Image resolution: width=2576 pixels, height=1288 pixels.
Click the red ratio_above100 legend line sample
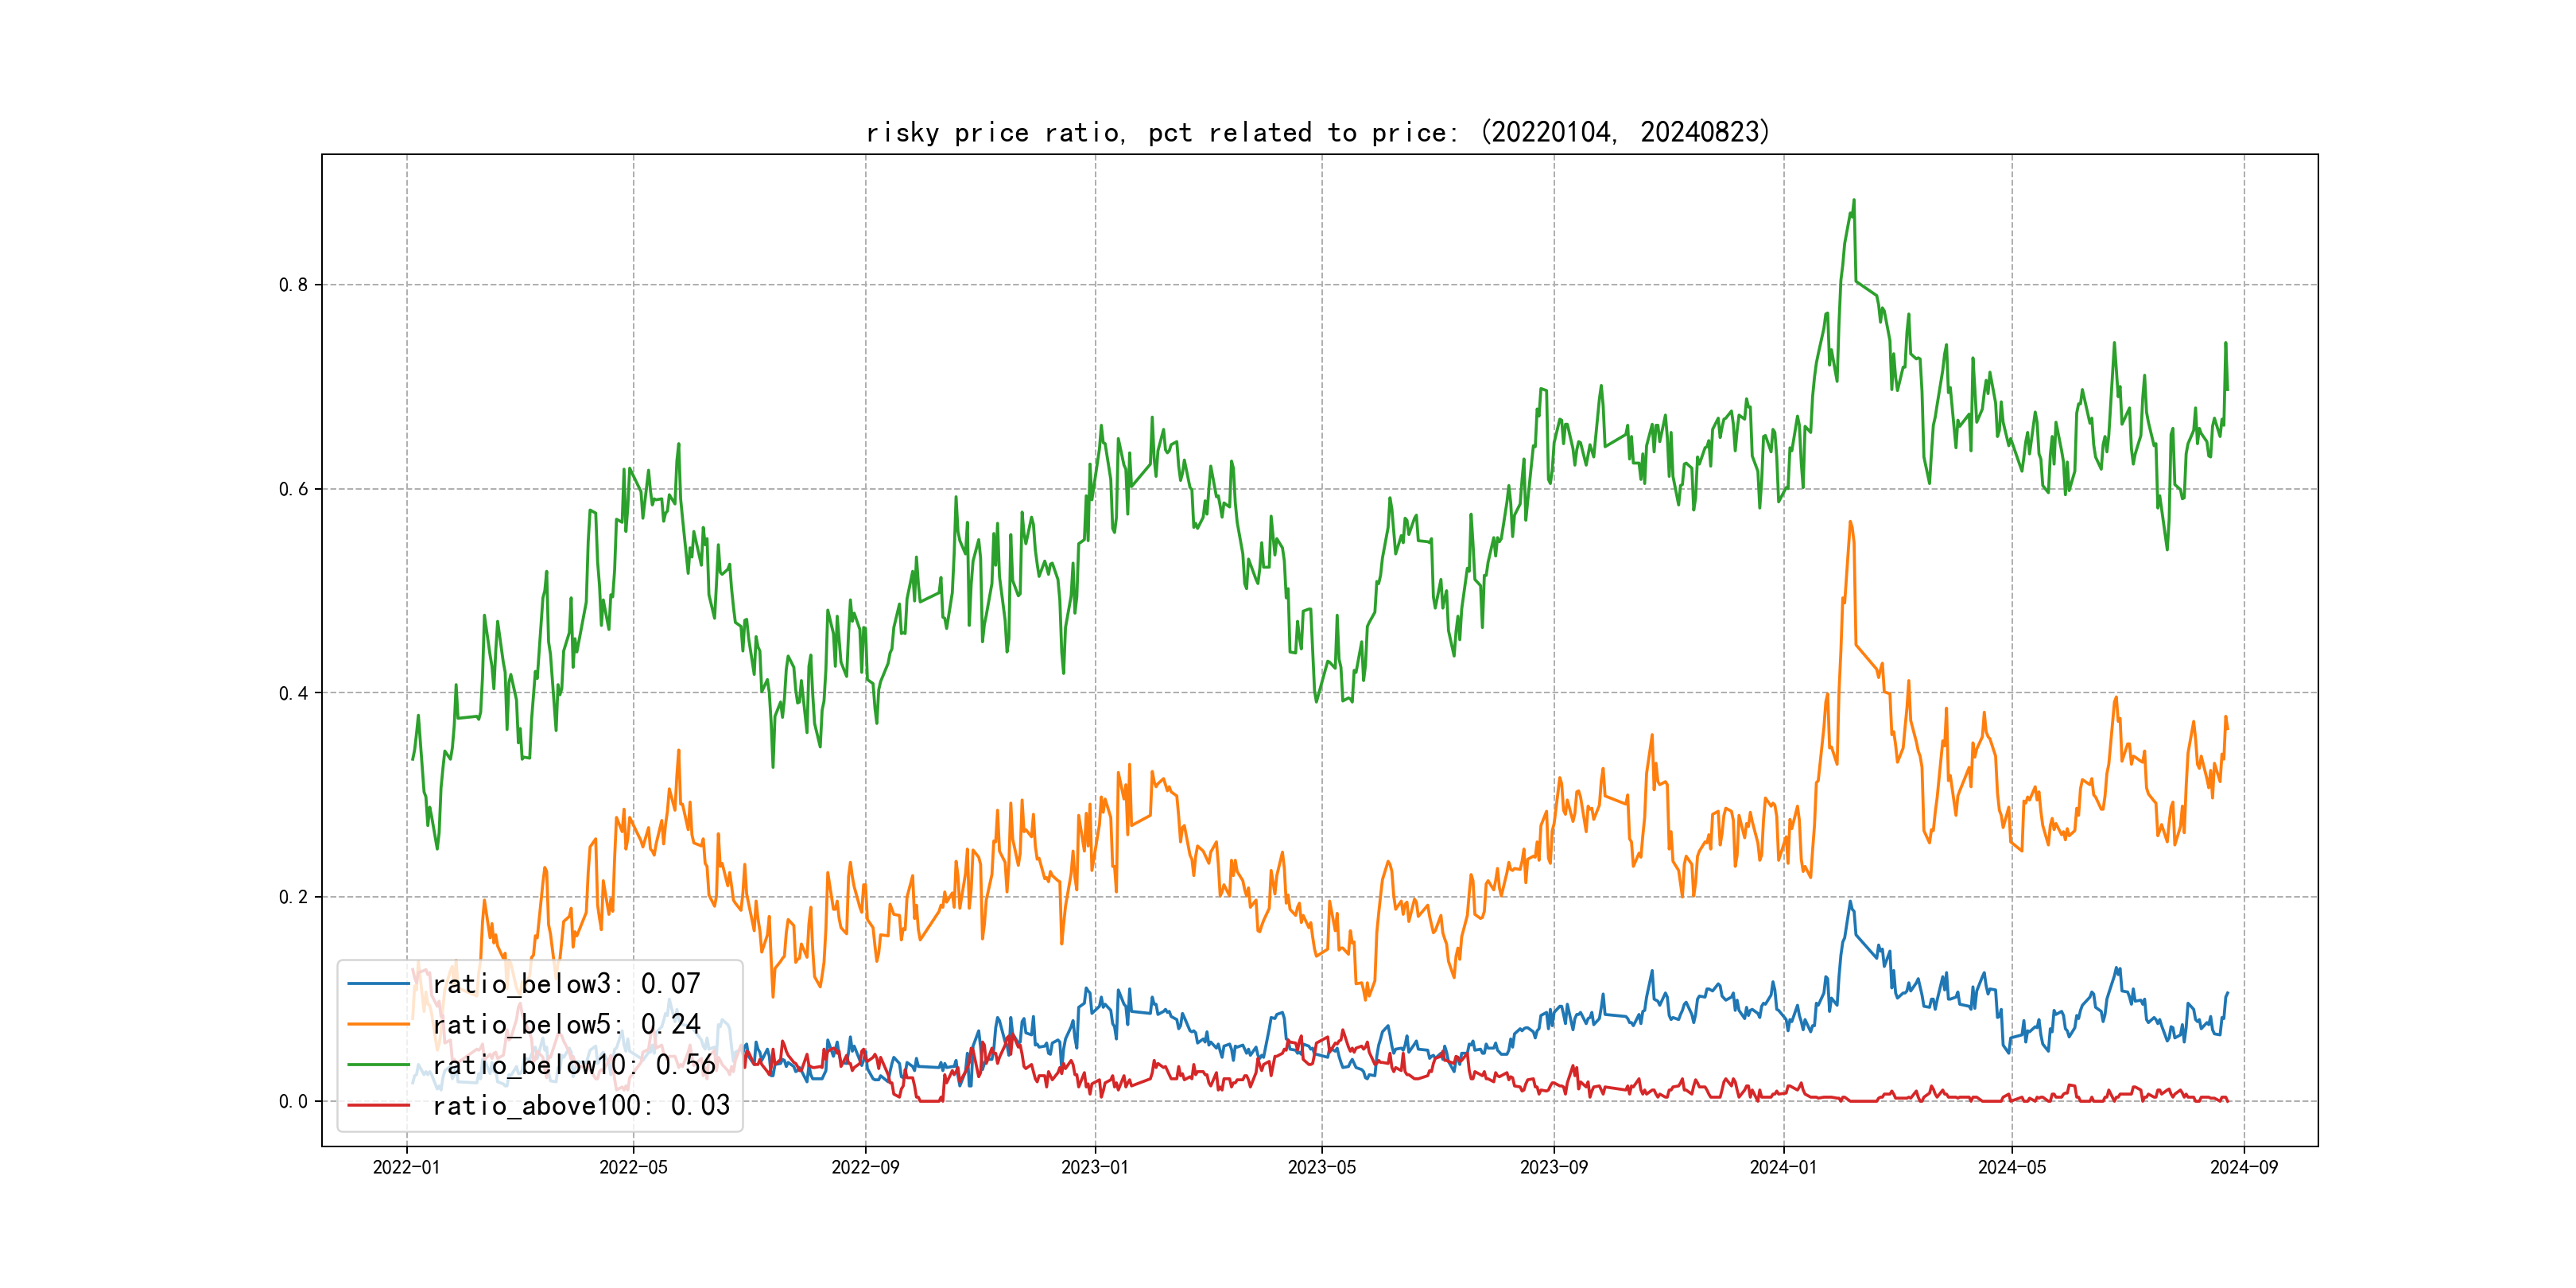[x=378, y=1105]
